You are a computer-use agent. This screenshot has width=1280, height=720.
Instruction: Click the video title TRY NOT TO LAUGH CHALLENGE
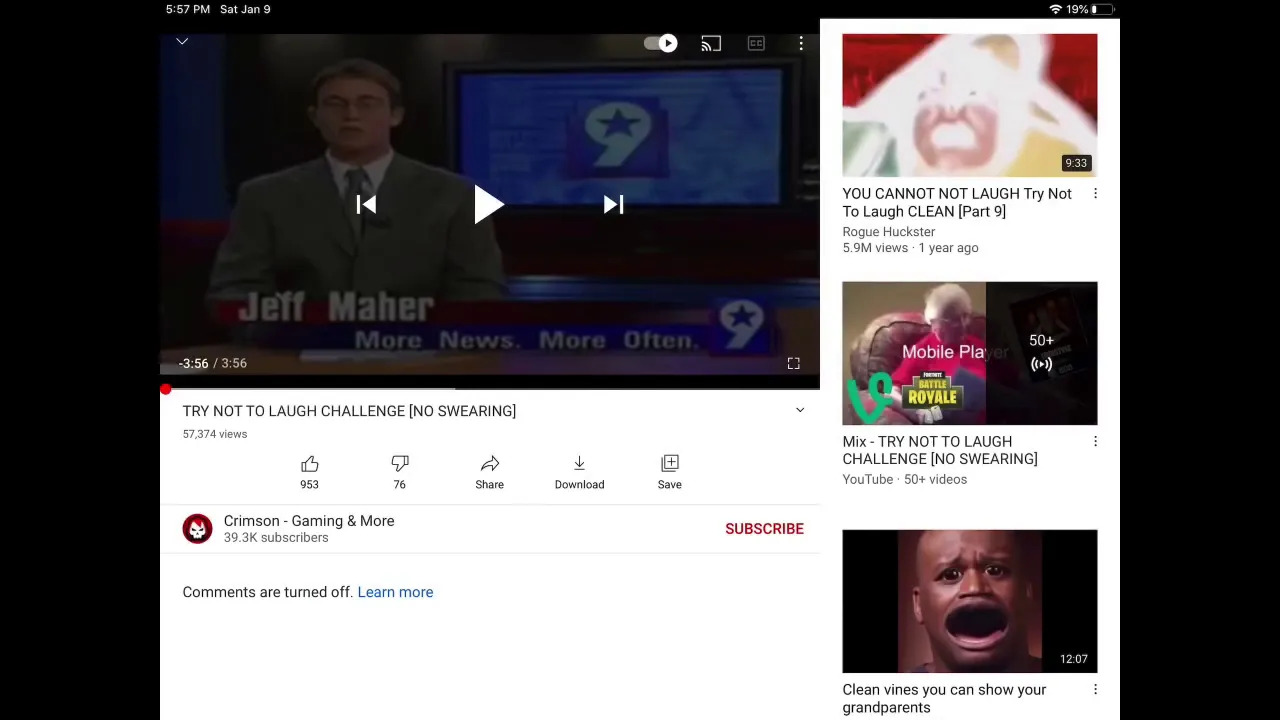coord(349,411)
